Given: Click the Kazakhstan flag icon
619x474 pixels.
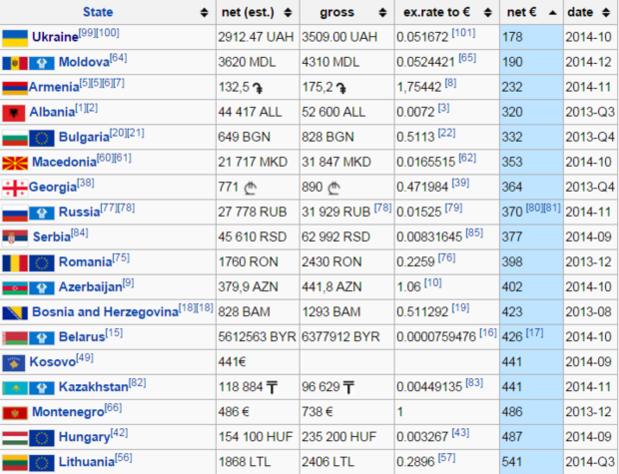Looking at the screenshot, I should coord(15,388).
